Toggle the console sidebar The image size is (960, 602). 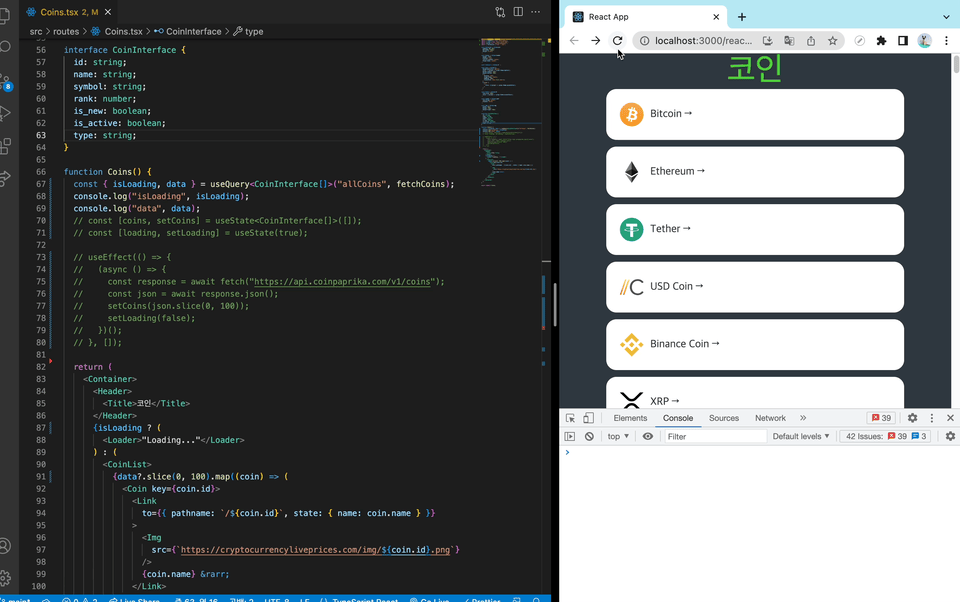pos(570,436)
